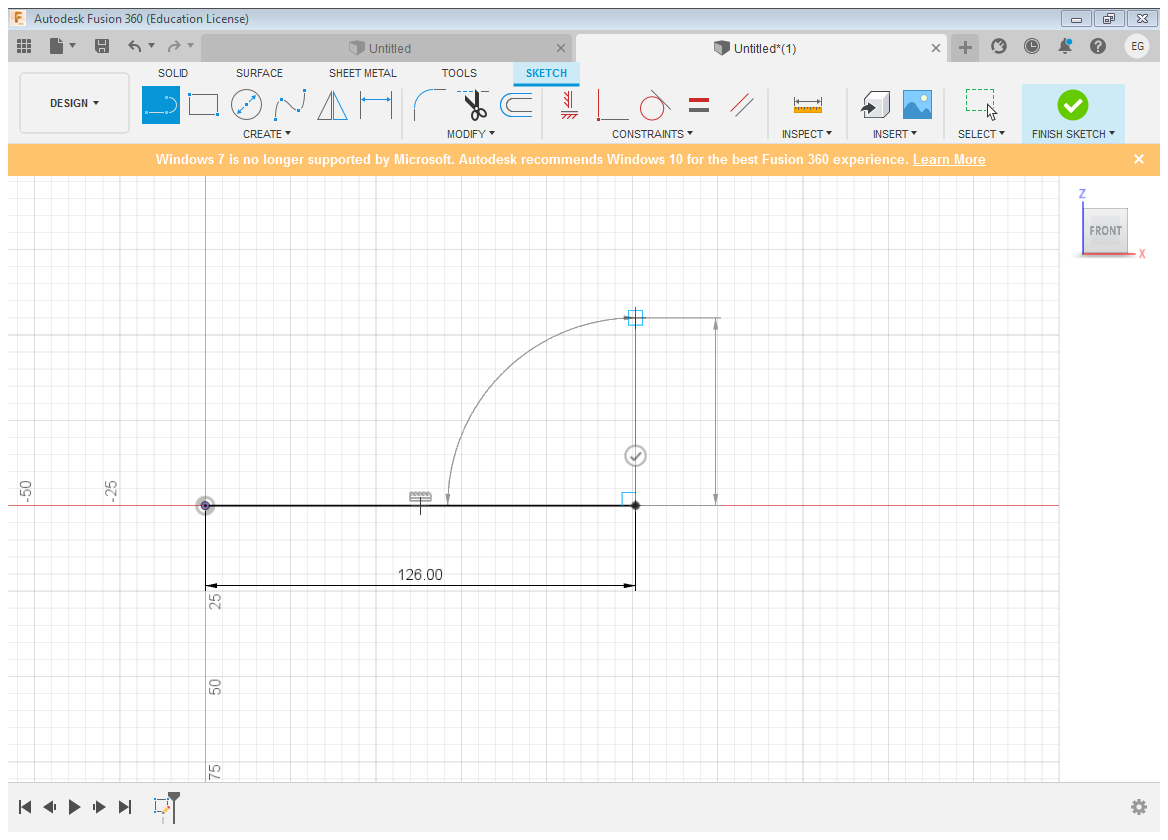This screenshot has width=1168, height=840.
Task: Dismiss the Windows 7 warning banner
Action: click(x=1138, y=159)
